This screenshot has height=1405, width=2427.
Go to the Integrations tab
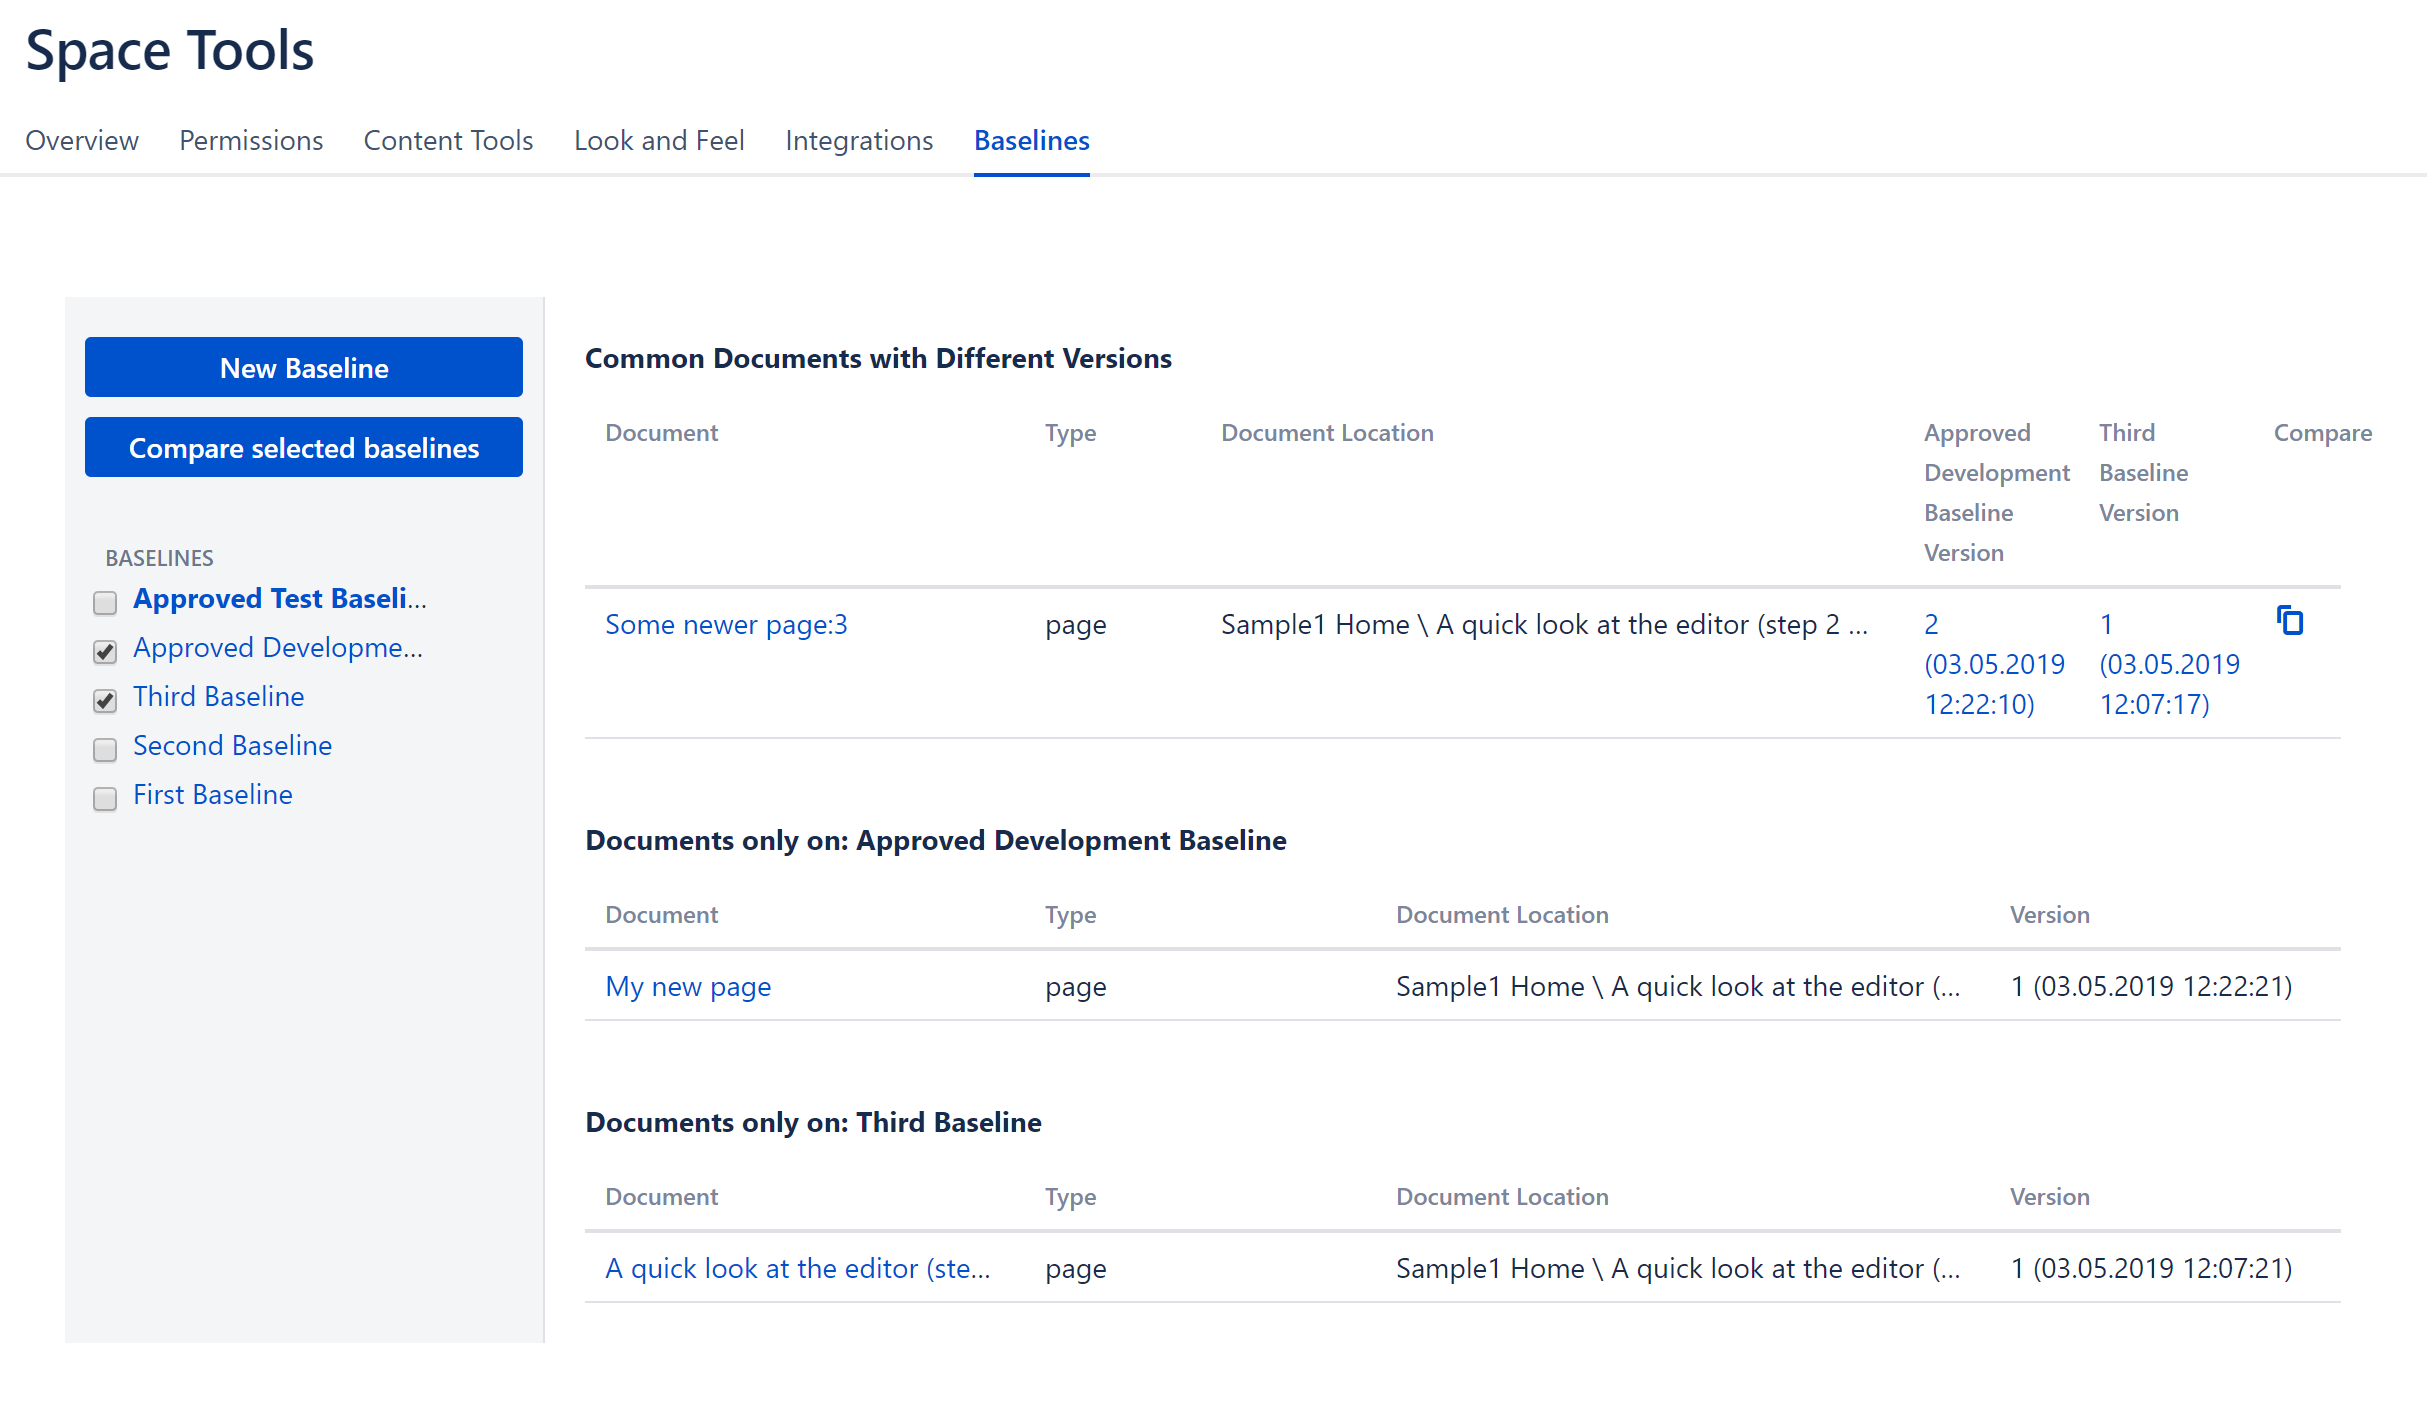click(858, 141)
